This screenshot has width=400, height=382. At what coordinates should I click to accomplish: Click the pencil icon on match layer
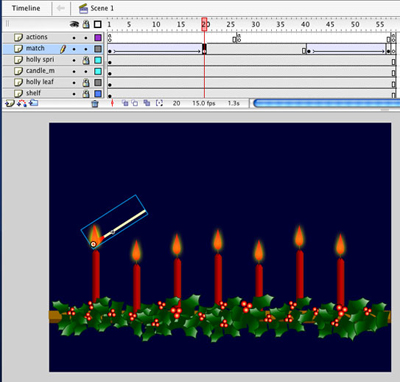pos(63,49)
